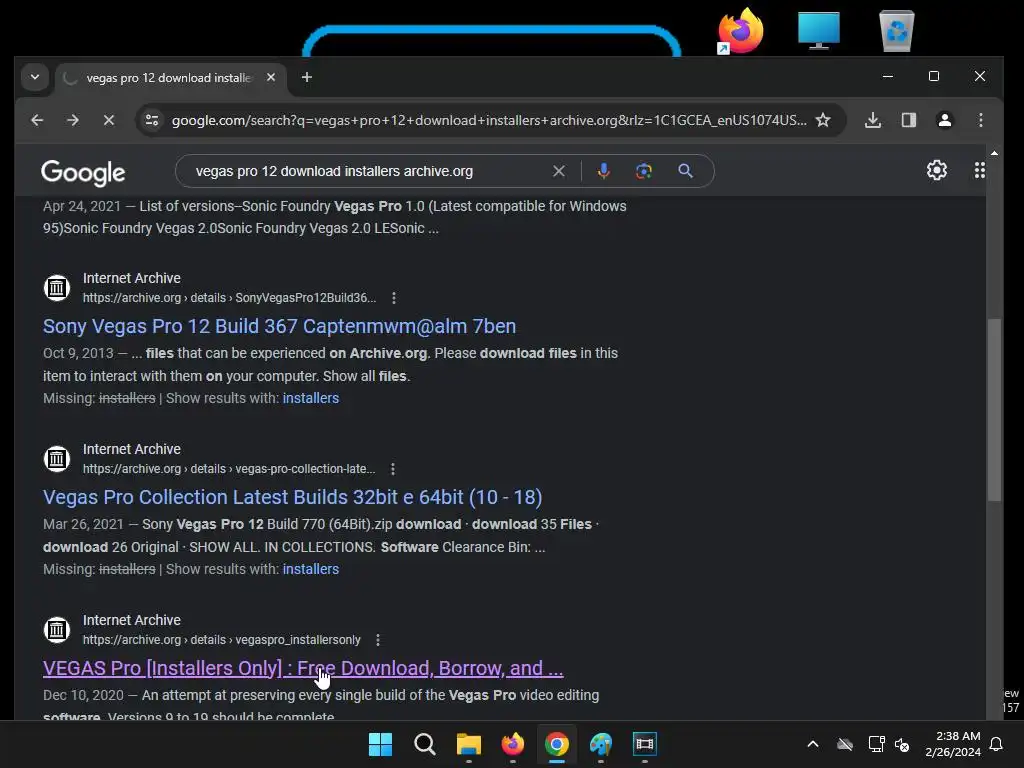The height and width of the screenshot is (768, 1024).
Task: Switch to Chrome in taskbar
Action: click(556, 744)
